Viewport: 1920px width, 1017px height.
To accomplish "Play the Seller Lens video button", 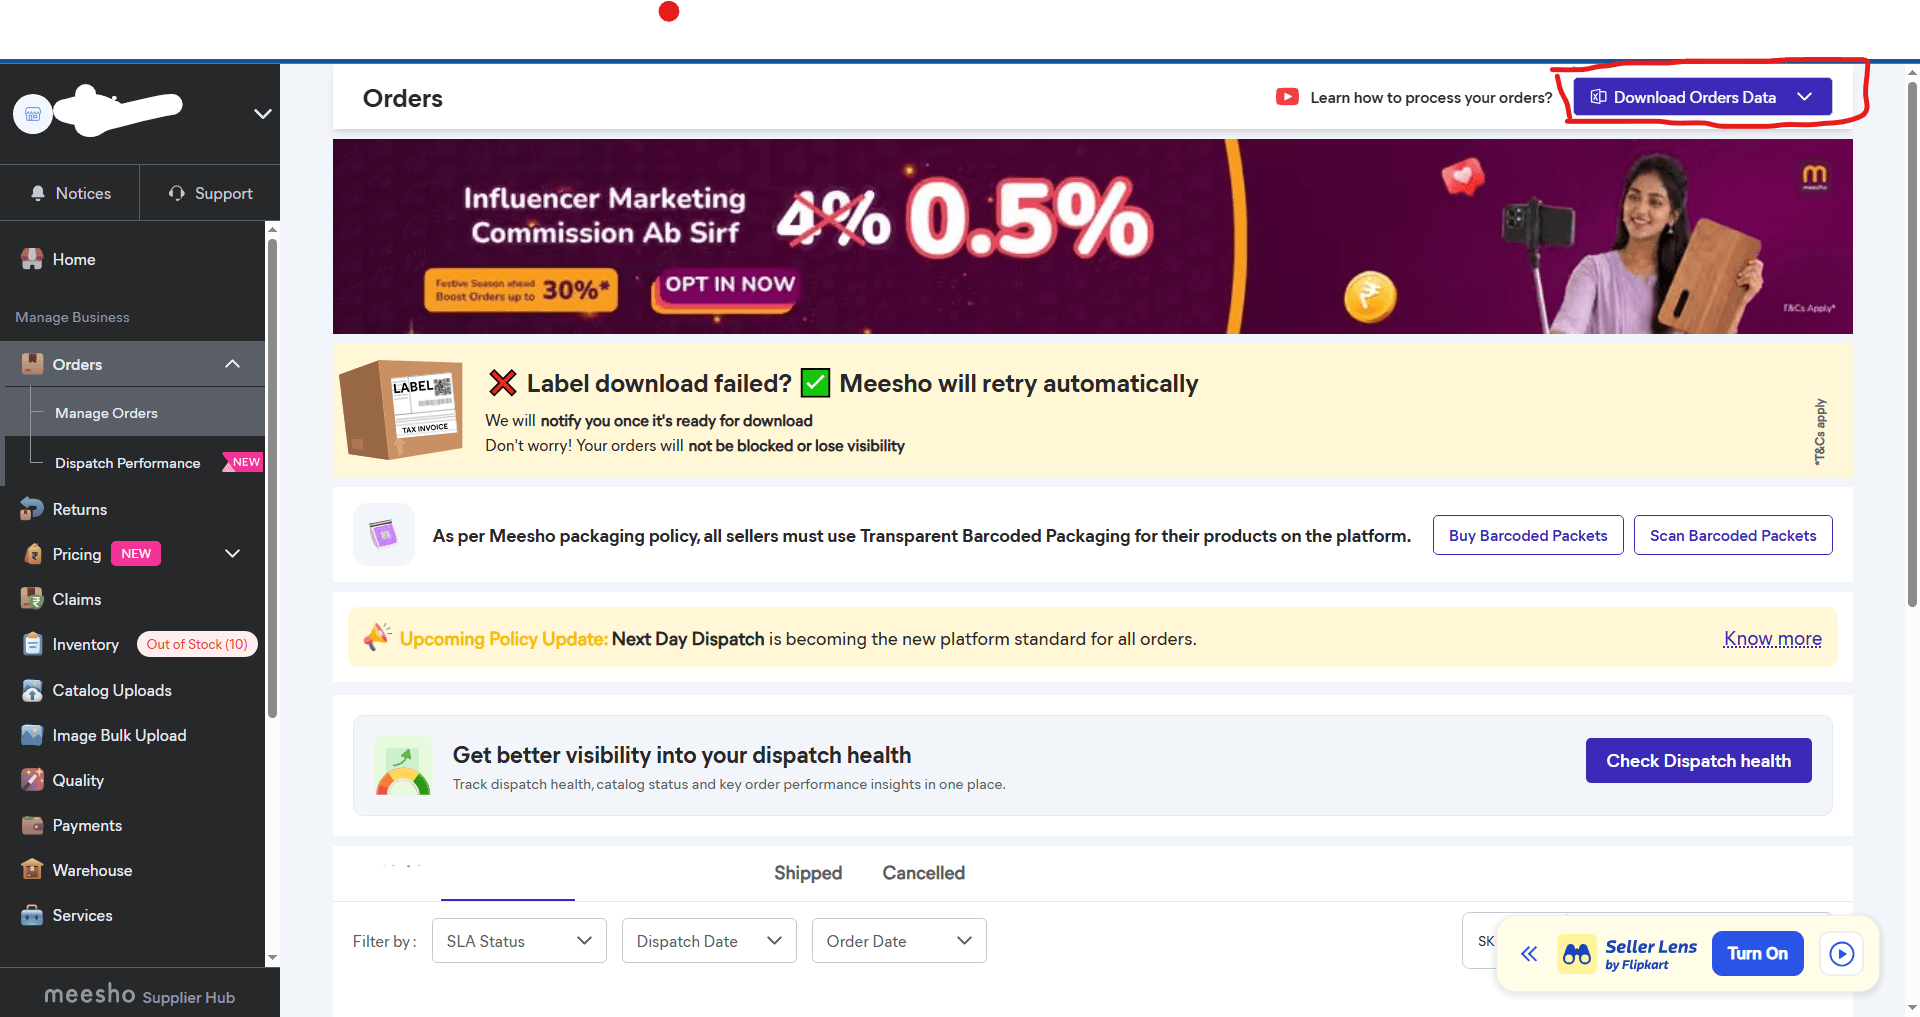I will pyautogui.click(x=1842, y=954).
